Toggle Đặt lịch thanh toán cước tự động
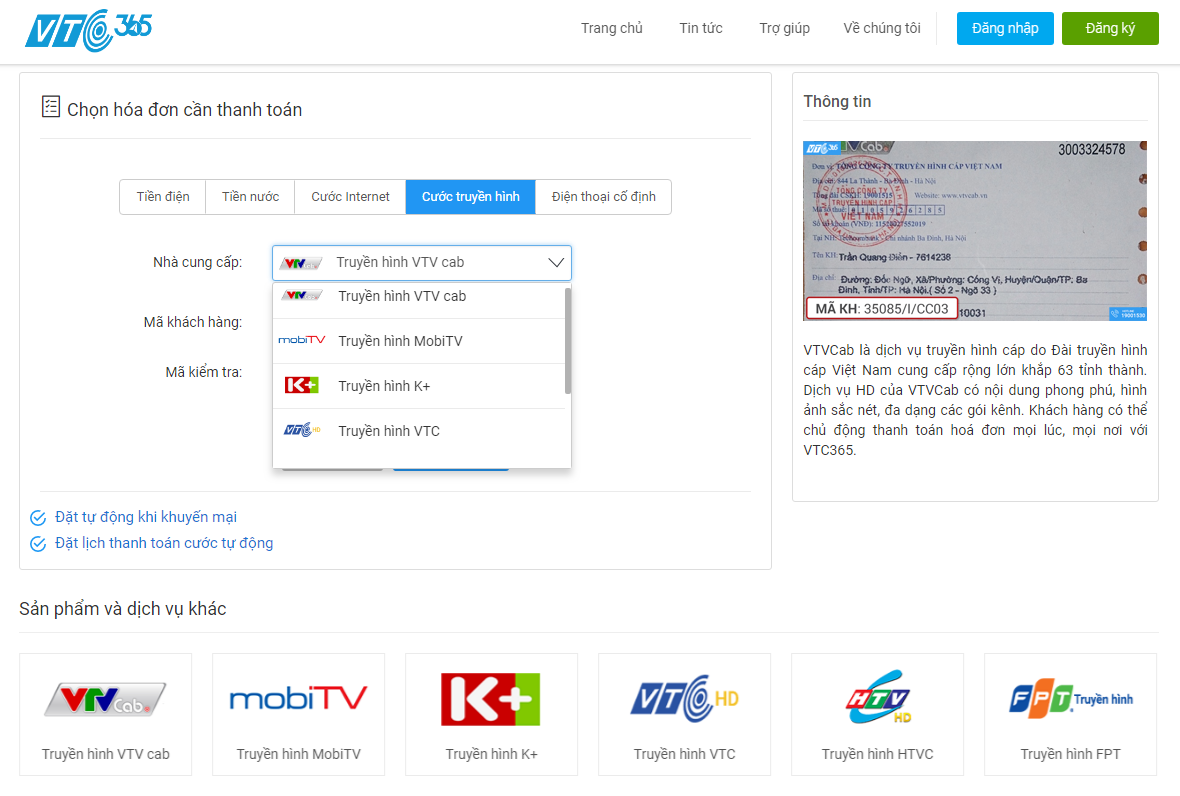The image size is (1180, 796). (x=38, y=544)
